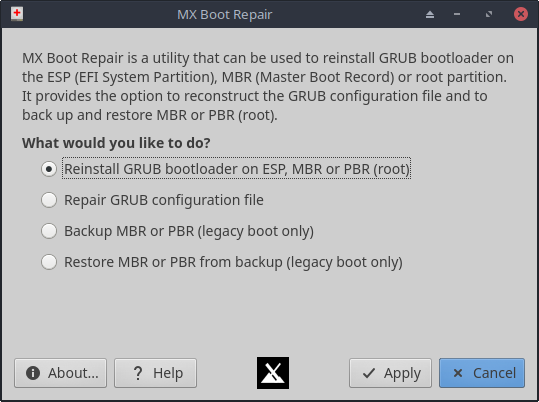The width and height of the screenshot is (539, 402).
Task: Click the info icon on About button
Action: [x=33, y=373]
